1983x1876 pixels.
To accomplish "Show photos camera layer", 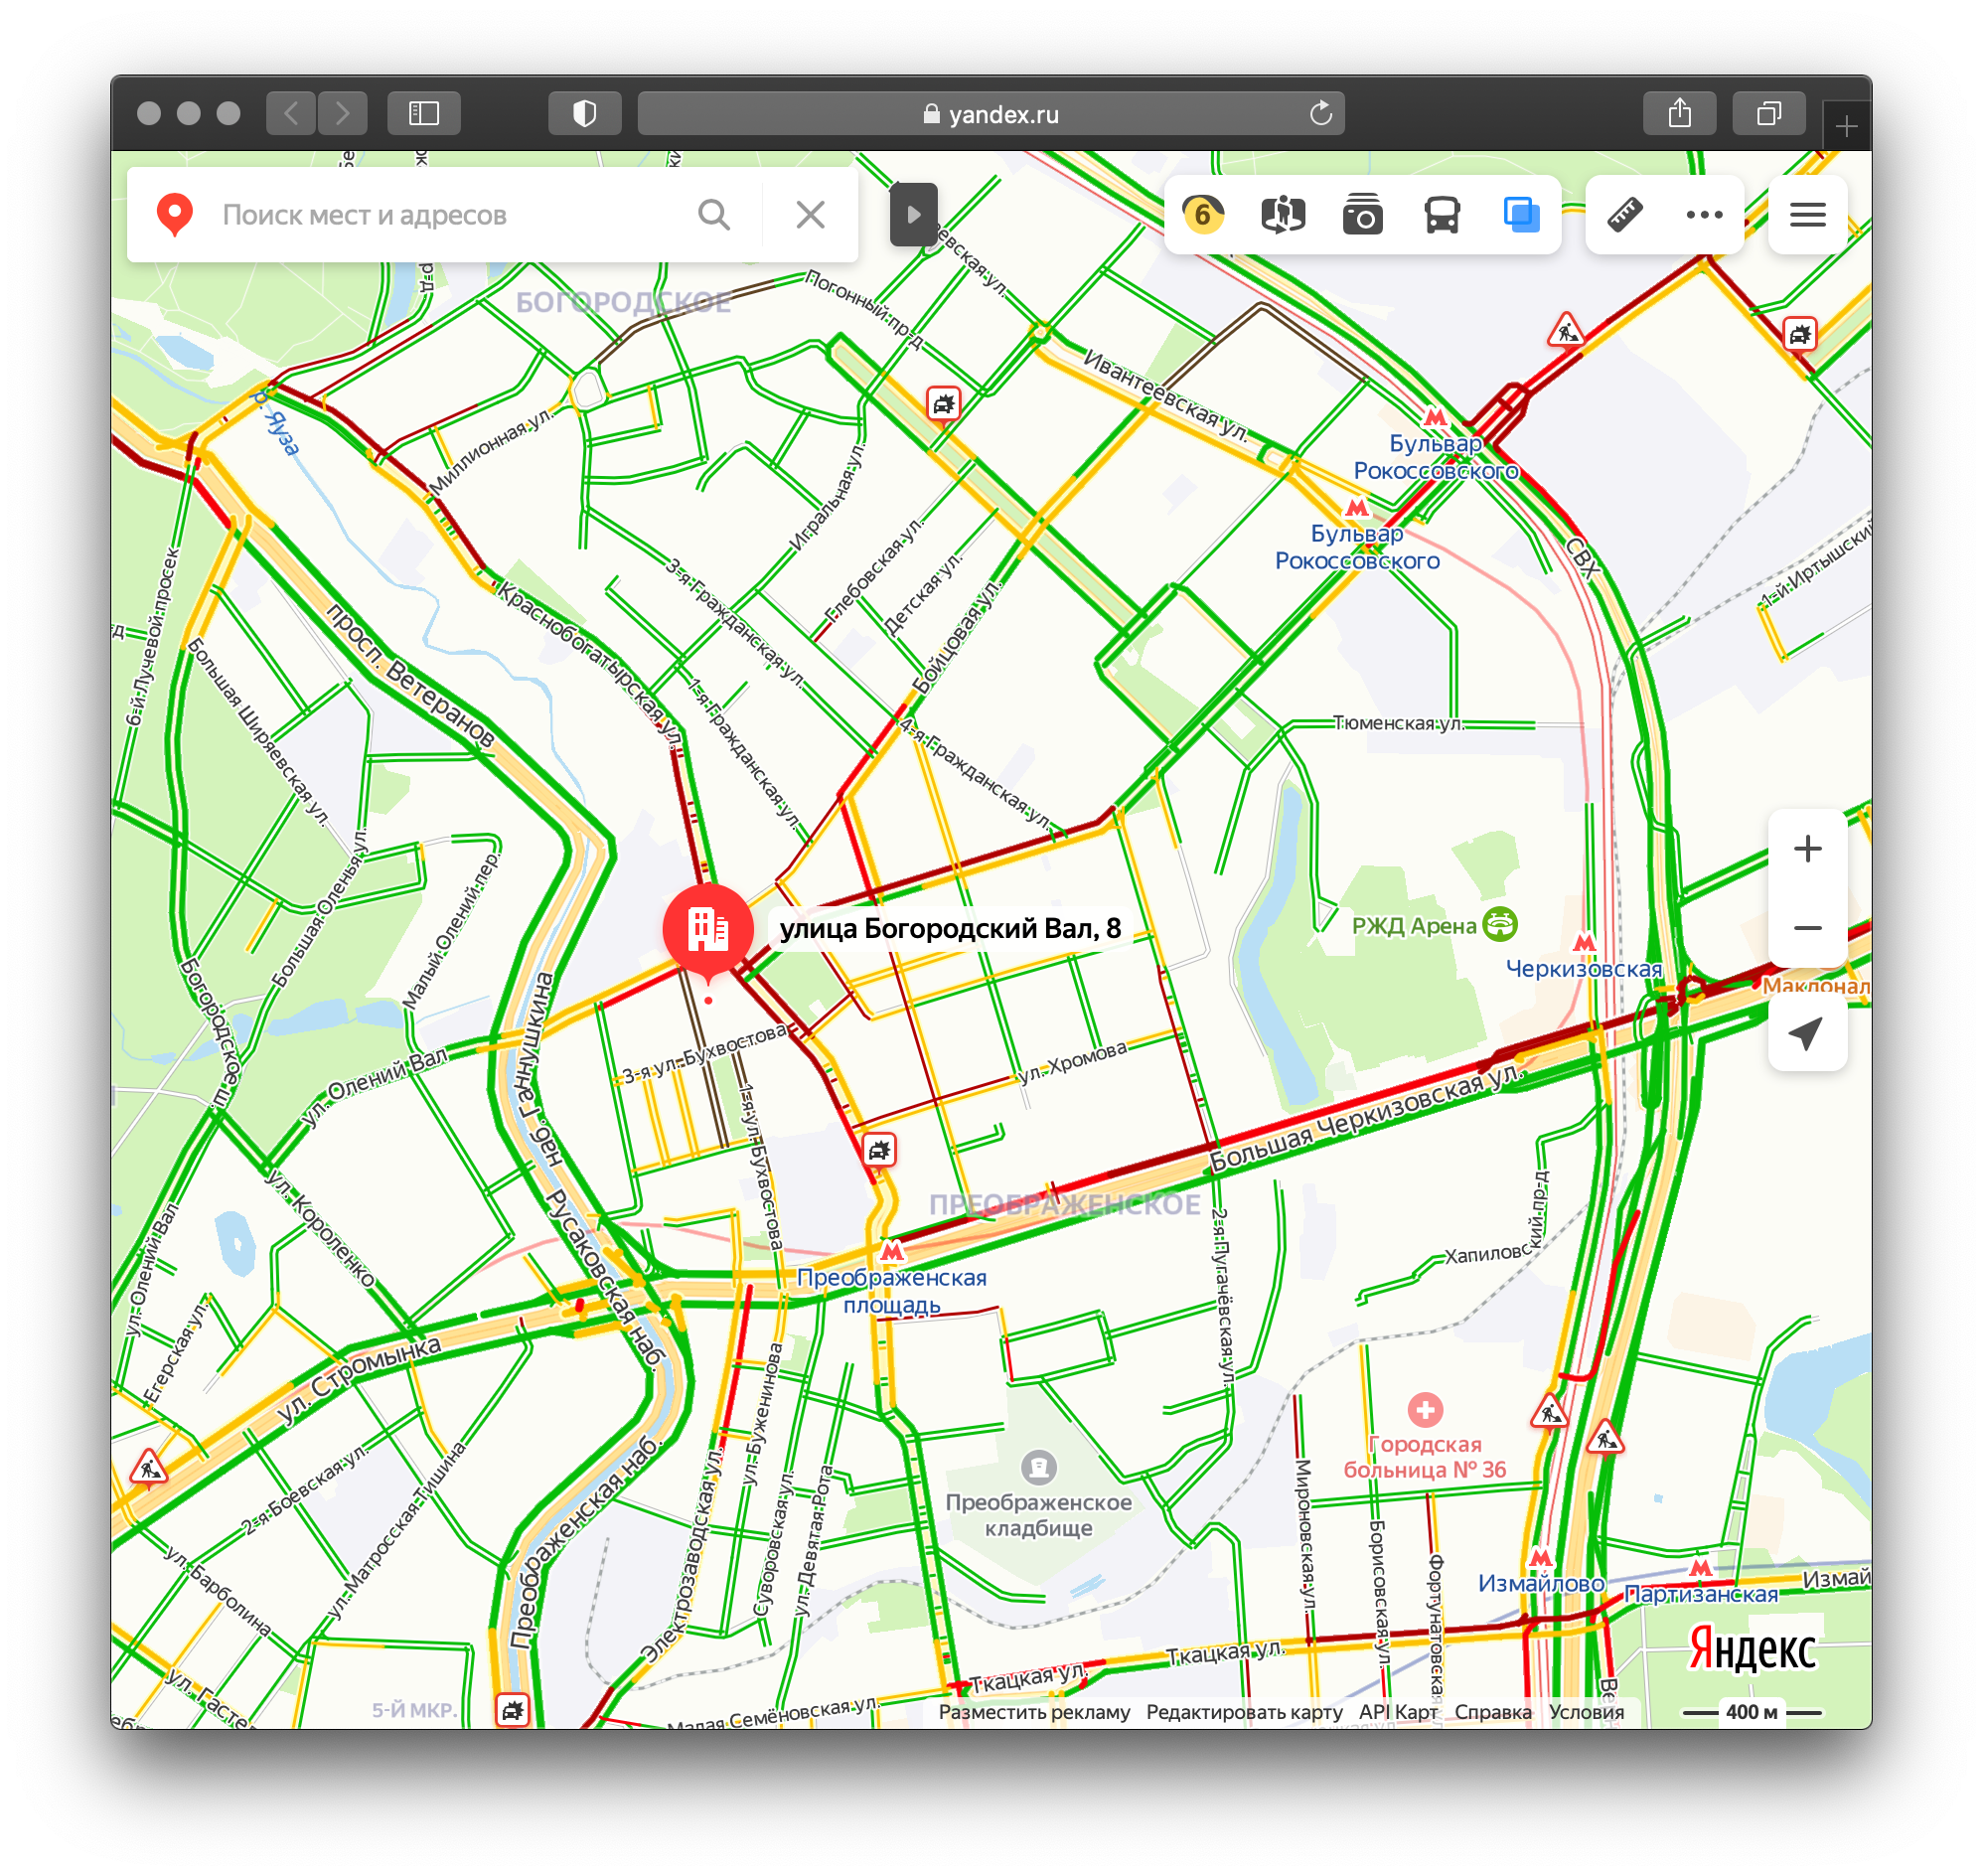I will click(1362, 215).
